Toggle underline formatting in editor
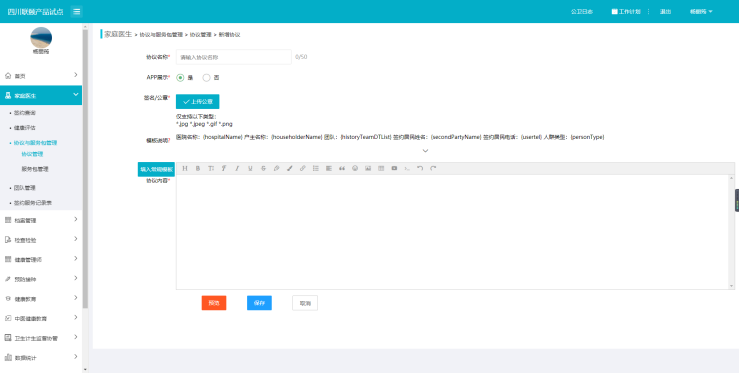Viewport: 740px width, 374px height. point(250,169)
